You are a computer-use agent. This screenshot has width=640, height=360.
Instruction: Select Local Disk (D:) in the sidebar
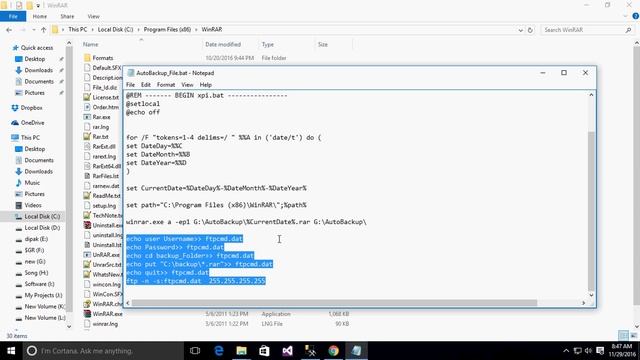pyautogui.click(x=42, y=228)
